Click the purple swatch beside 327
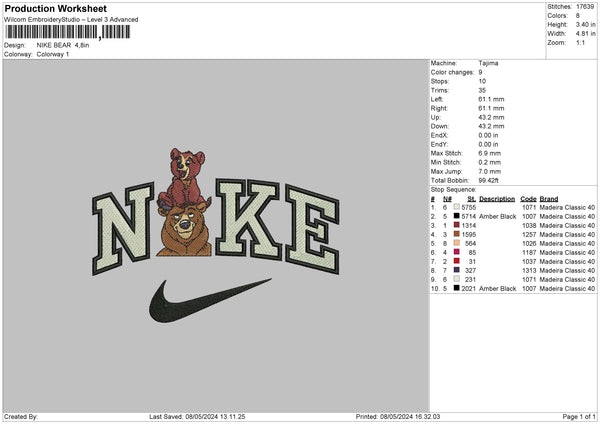Image resolution: width=600 pixels, height=424 pixels. click(x=457, y=270)
